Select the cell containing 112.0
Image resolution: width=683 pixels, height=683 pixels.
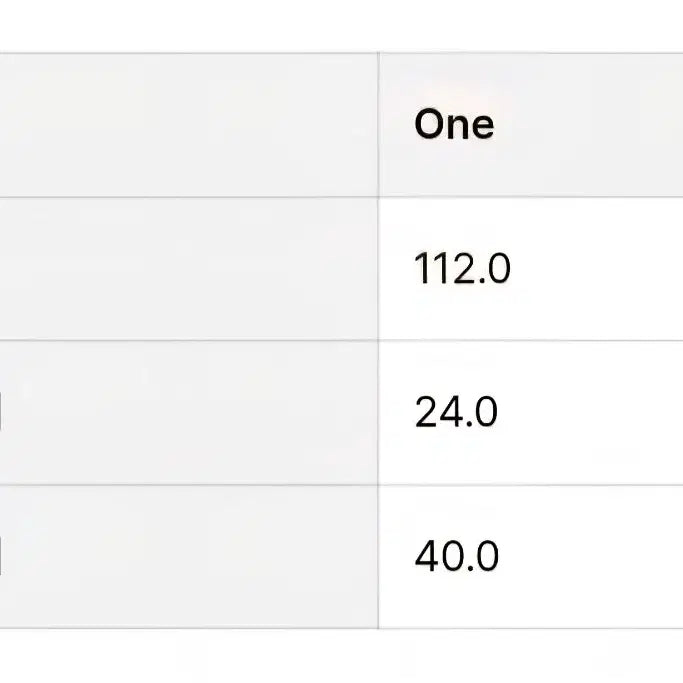coord(462,269)
